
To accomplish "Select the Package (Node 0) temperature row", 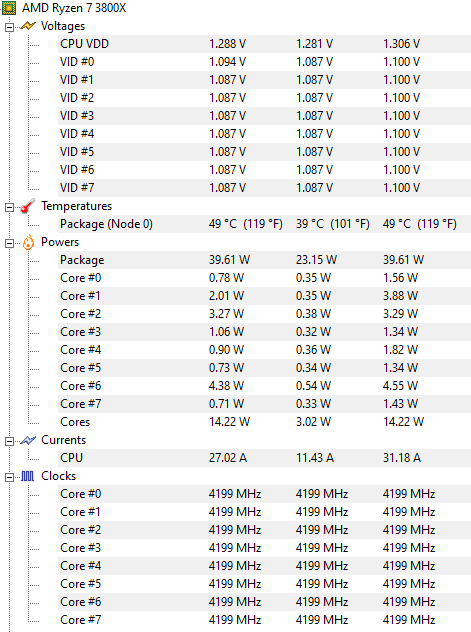I will coord(264,224).
